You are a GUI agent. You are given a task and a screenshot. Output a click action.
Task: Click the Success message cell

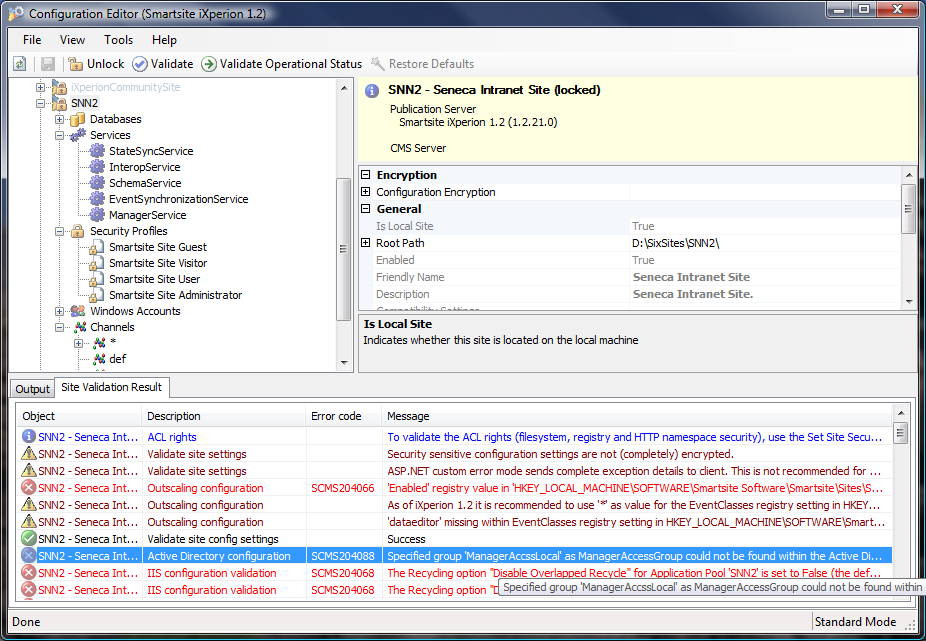637,539
